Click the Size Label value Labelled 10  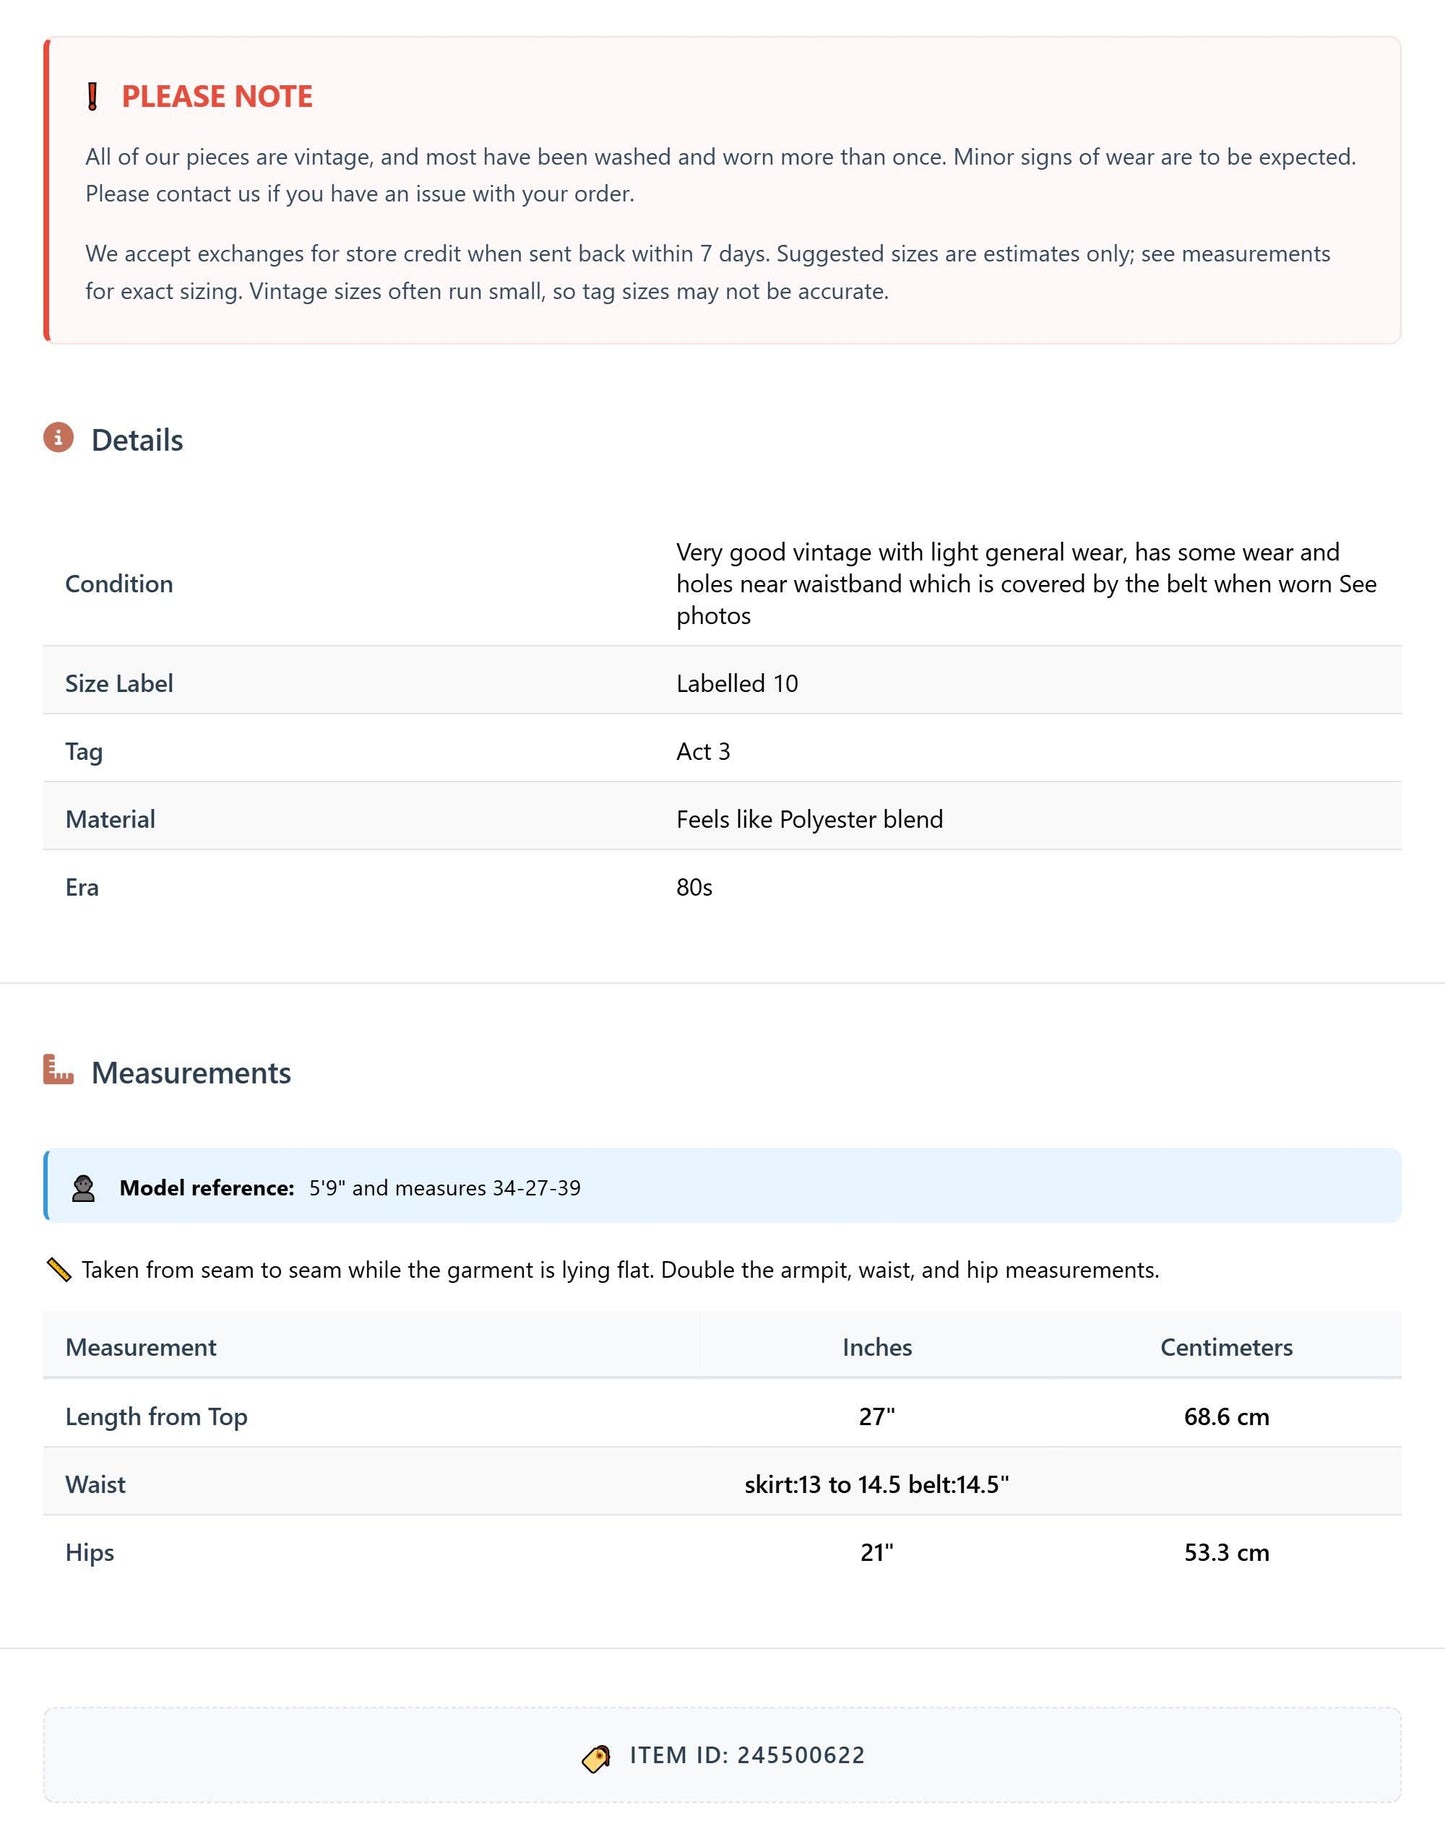click(737, 684)
